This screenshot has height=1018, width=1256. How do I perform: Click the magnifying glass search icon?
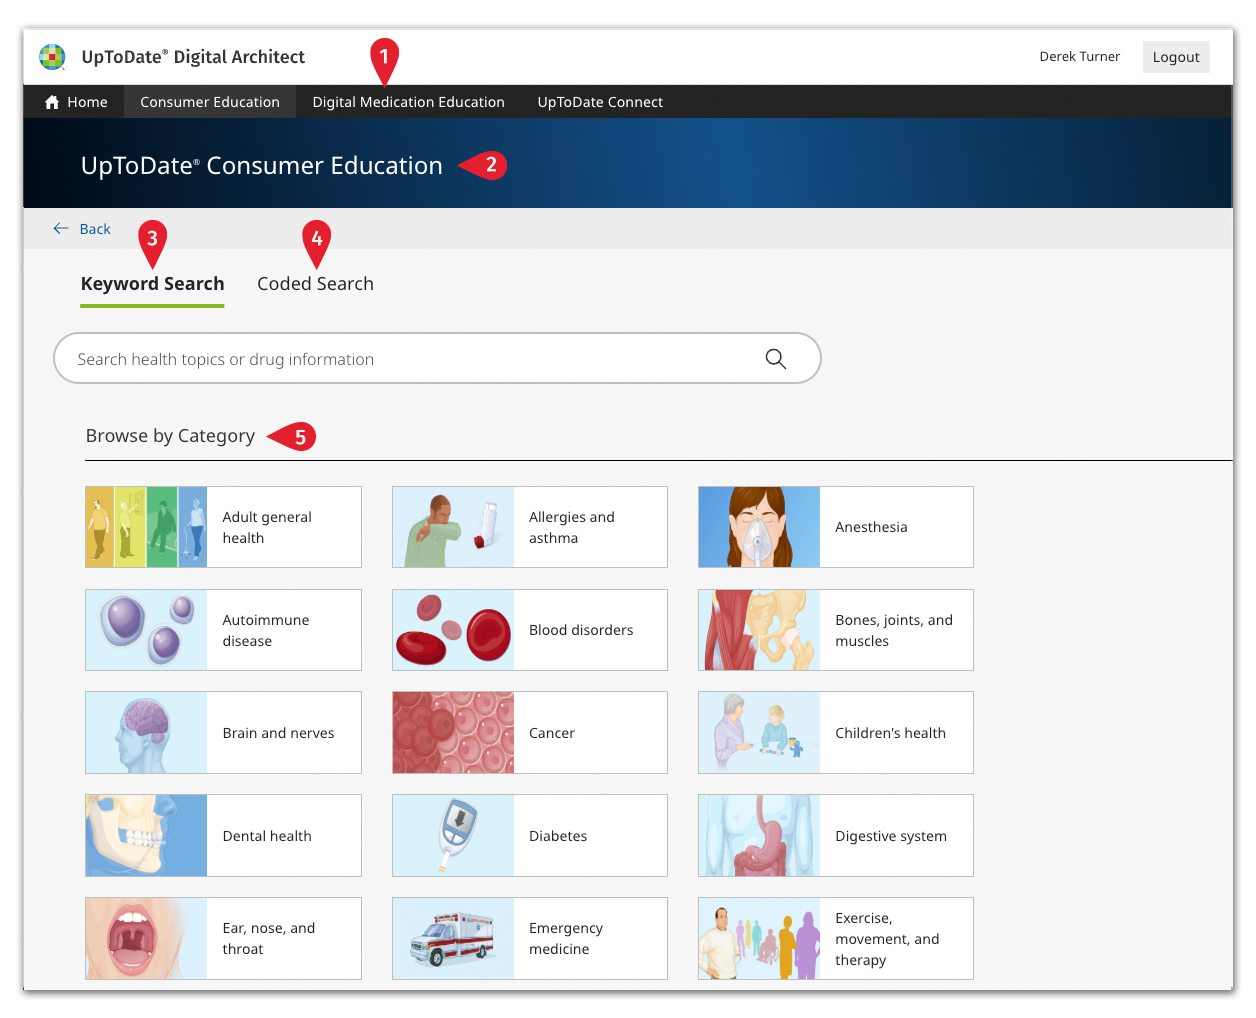pyautogui.click(x=776, y=358)
